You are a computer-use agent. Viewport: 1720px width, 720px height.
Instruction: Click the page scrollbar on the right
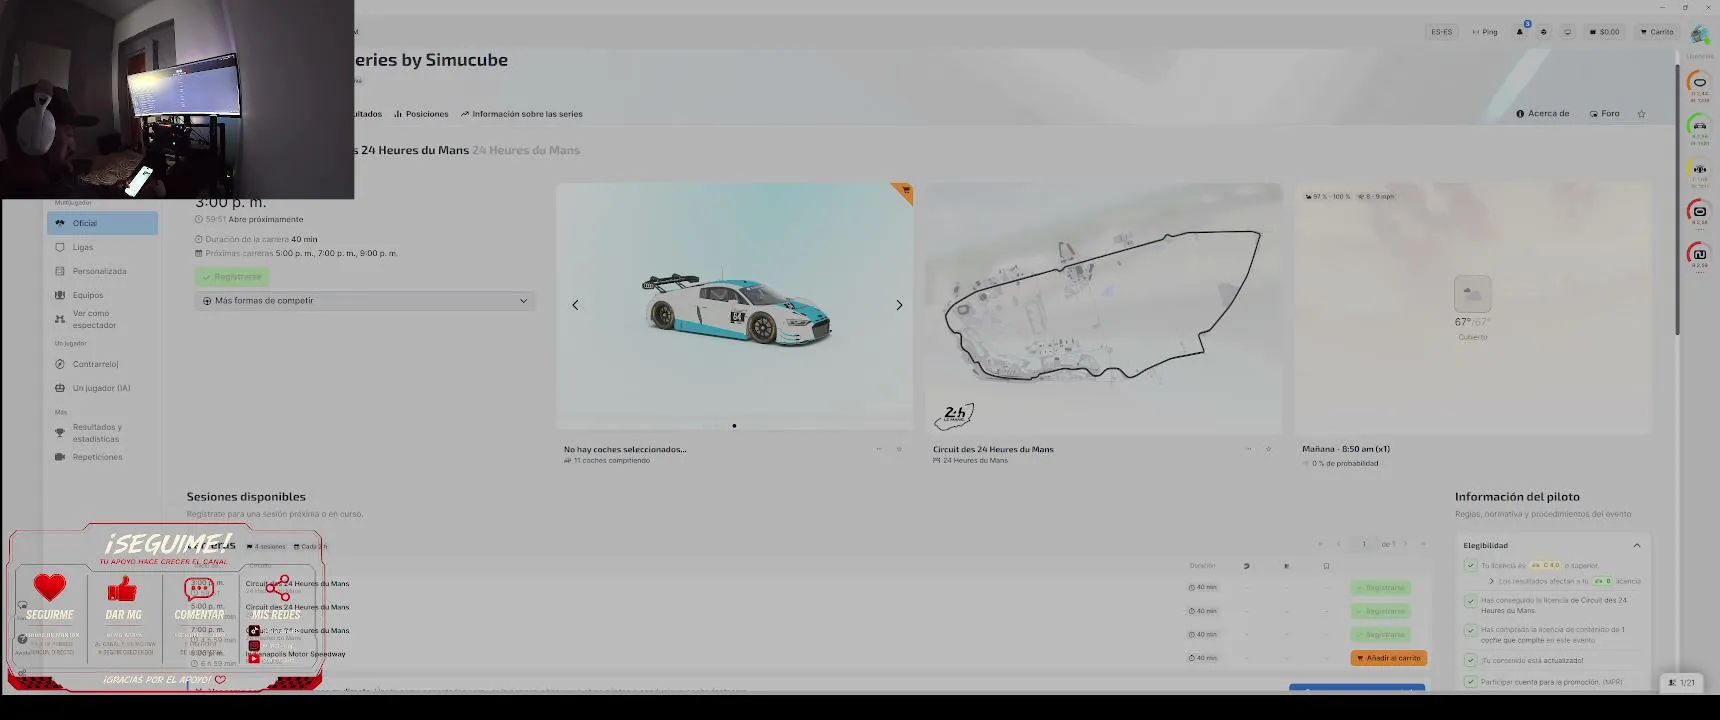(1677, 200)
